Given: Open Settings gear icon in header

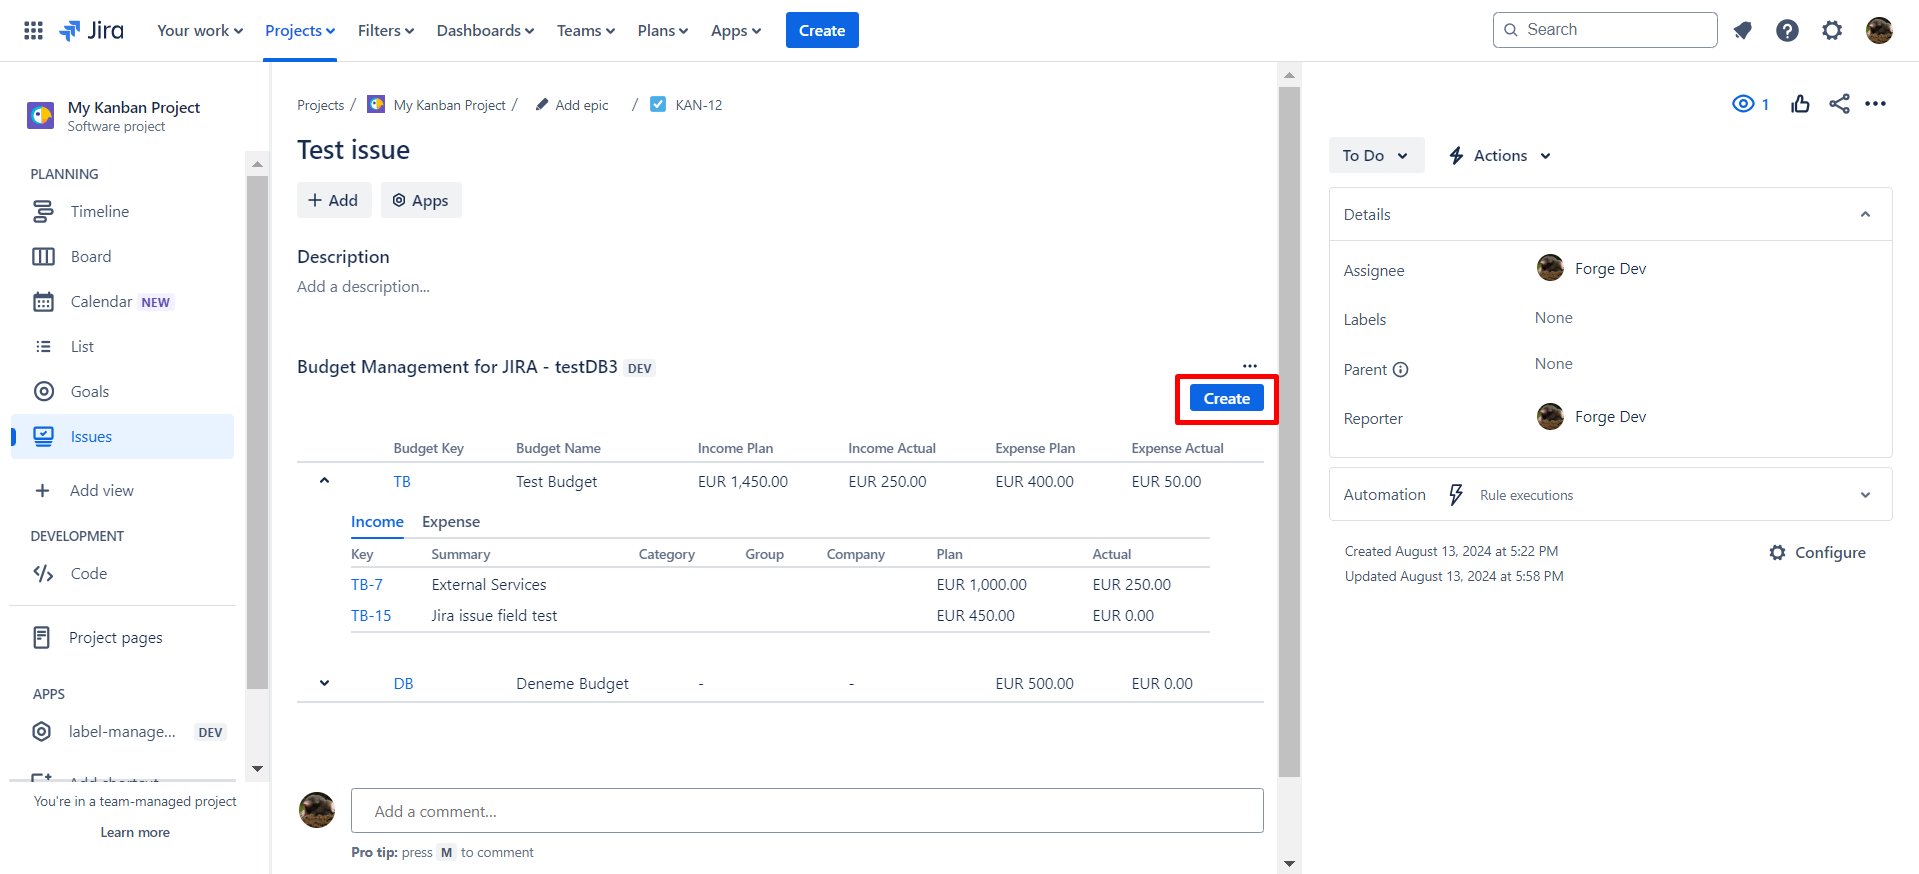Looking at the screenshot, I should (1832, 30).
